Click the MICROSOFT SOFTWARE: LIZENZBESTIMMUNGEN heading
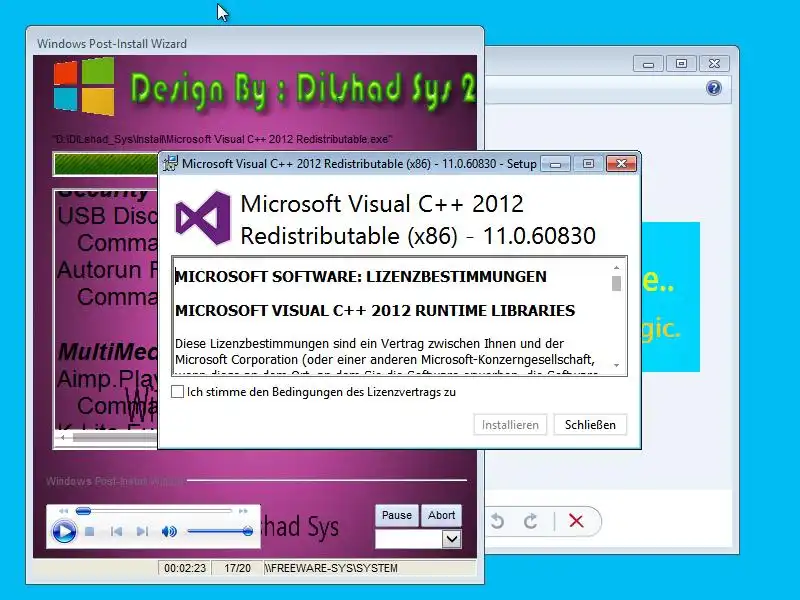The image size is (800, 600). pos(361,277)
